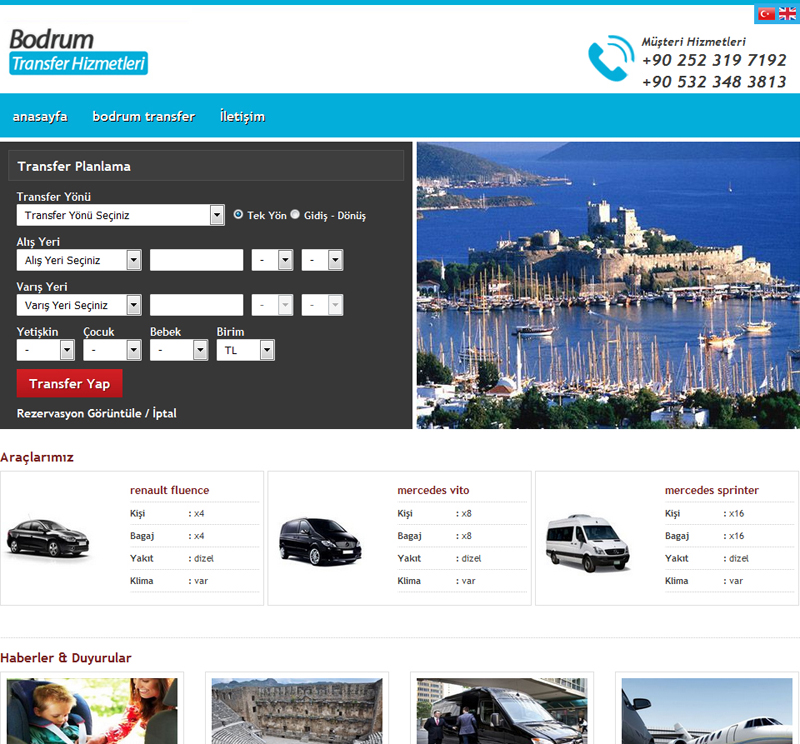Open news thumbnail showing private jet
The width and height of the screenshot is (800, 744).
coord(707,710)
